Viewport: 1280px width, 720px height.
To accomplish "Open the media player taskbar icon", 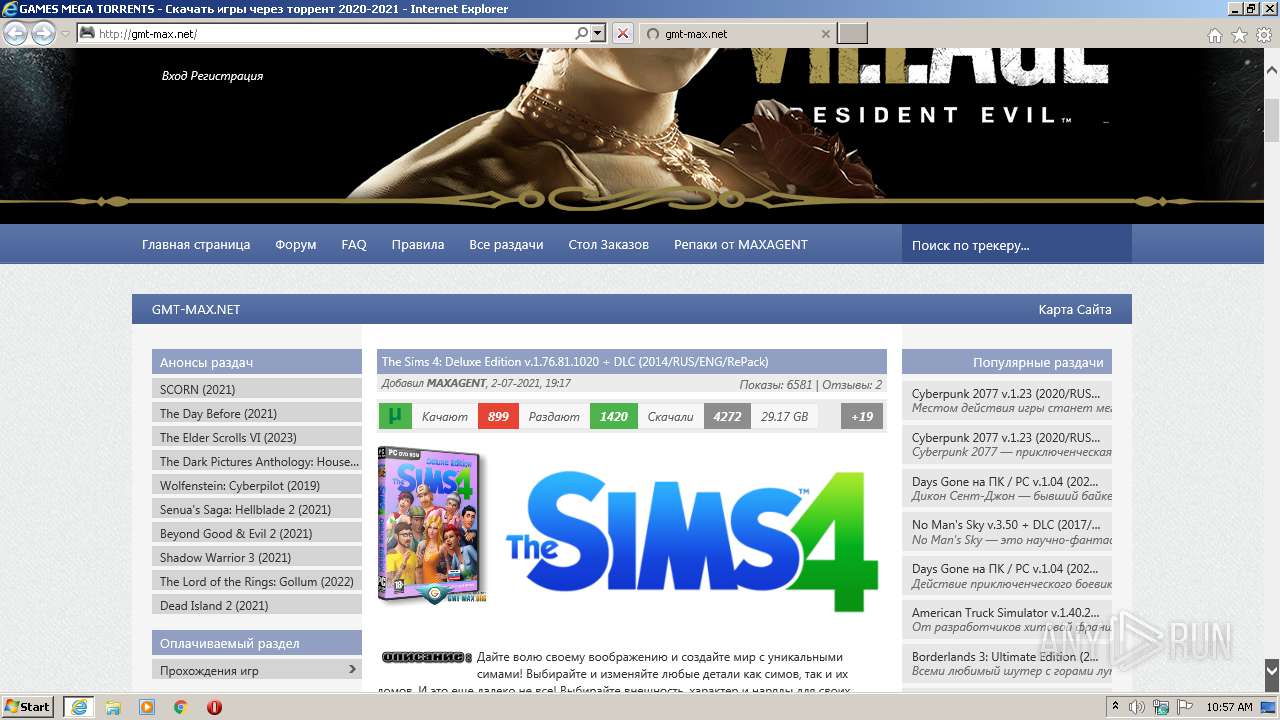I will click(147, 707).
